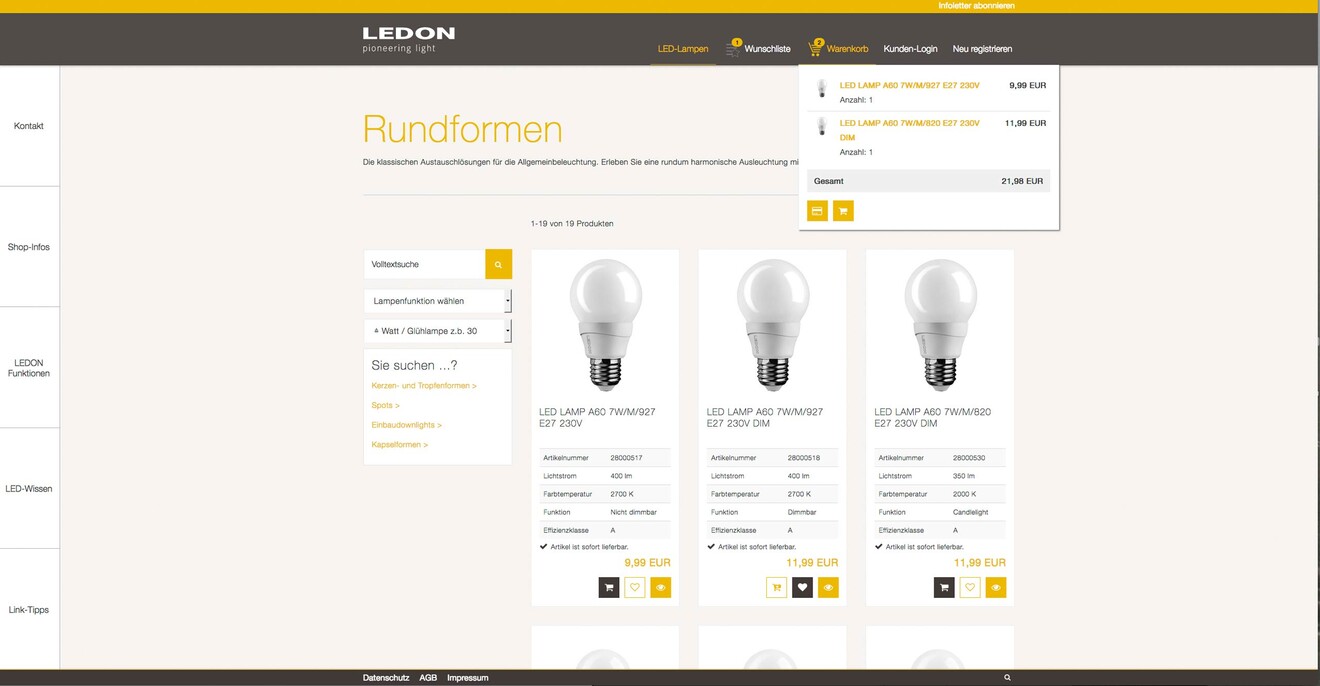Open cart via yellow cart icon in popup

843,211
